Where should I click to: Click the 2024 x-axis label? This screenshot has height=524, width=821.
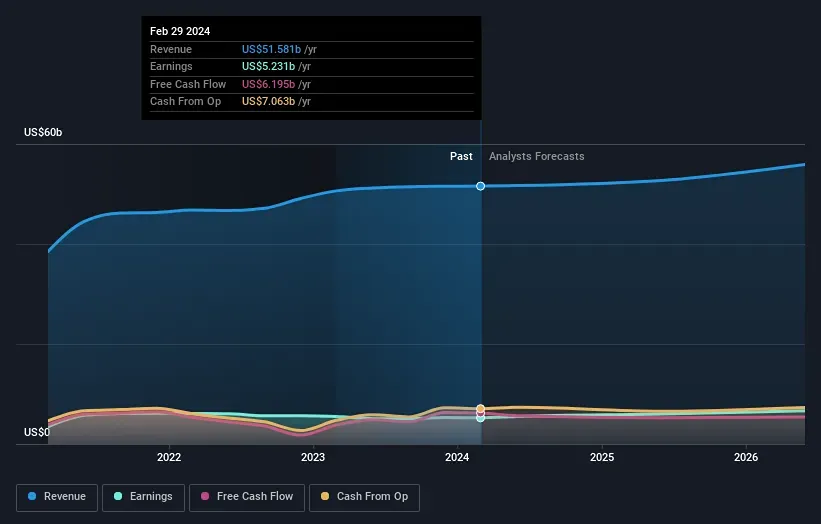(457, 457)
